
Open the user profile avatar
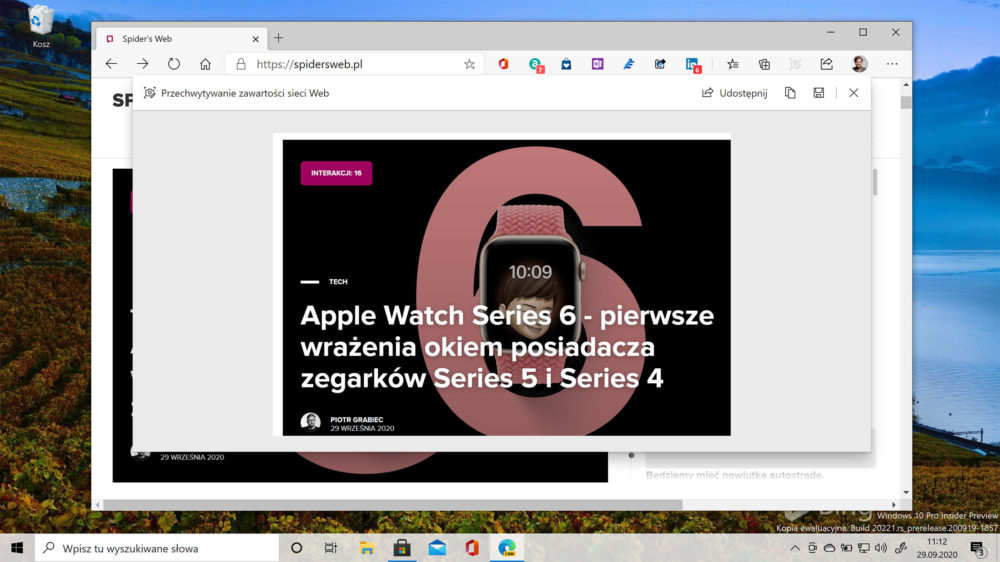point(859,64)
